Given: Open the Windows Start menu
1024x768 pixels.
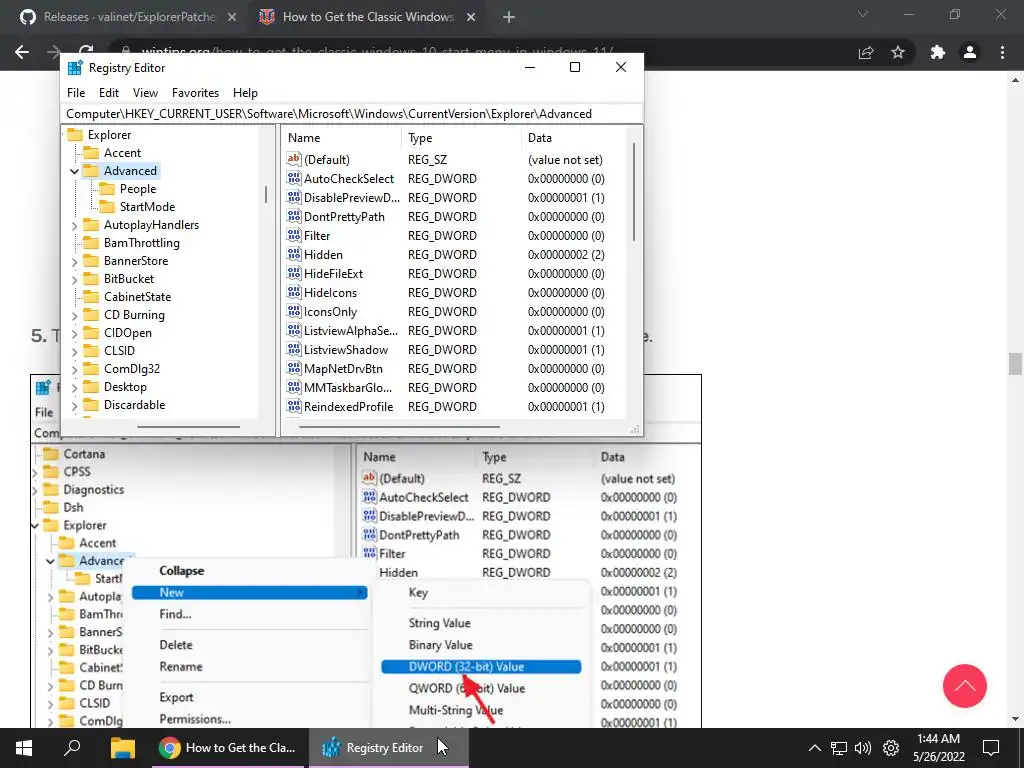Looking at the screenshot, I should tap(24, 748).
